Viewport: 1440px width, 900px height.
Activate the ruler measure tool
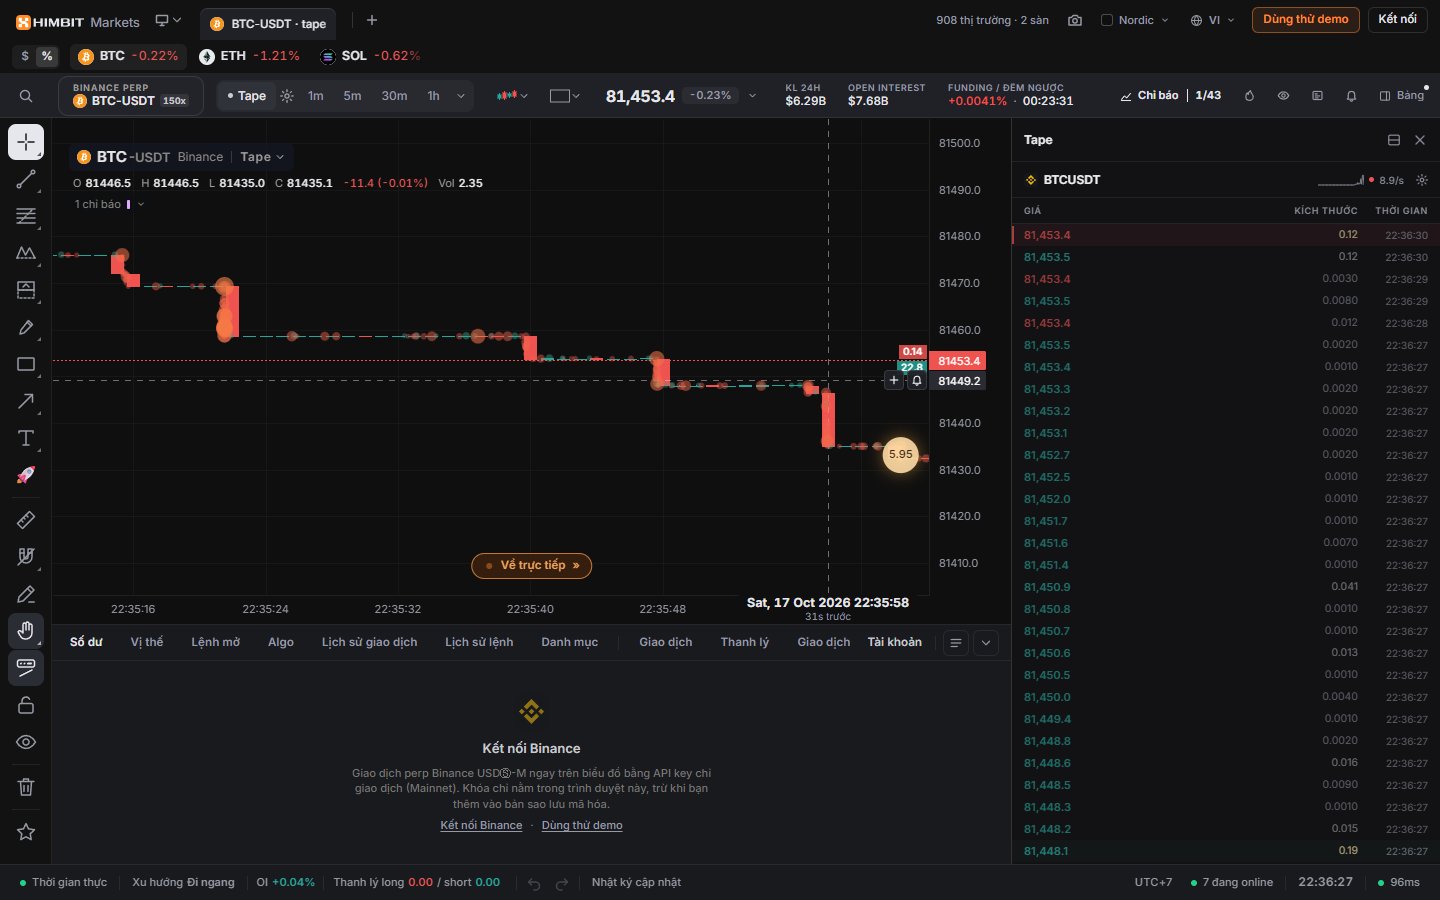(x=26, y=519)
